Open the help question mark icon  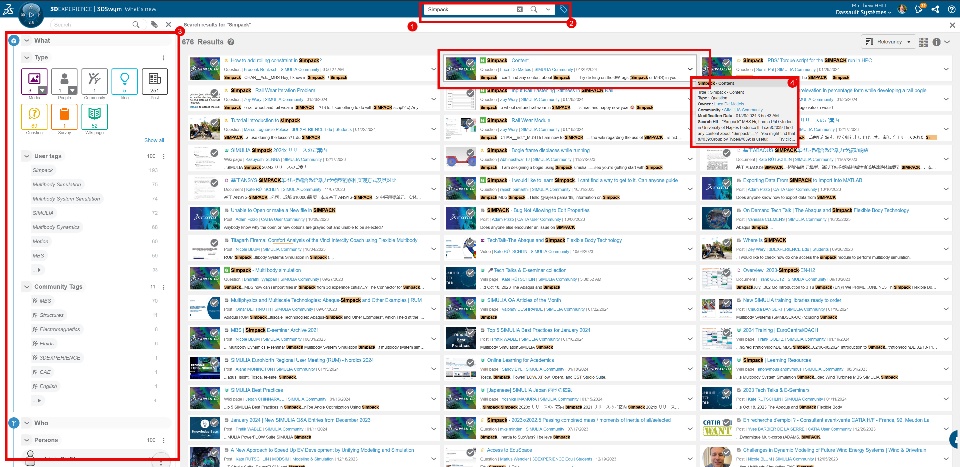(x=951, y=9)
